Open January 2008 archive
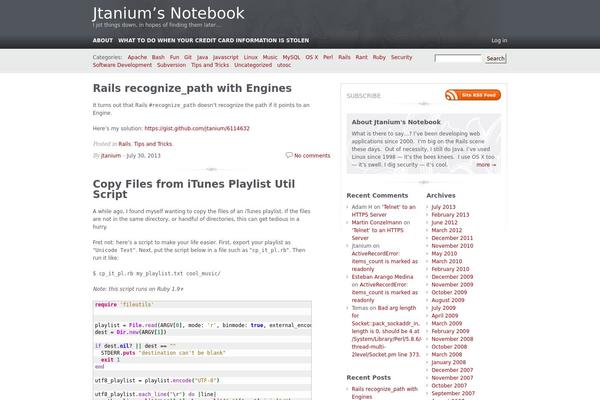The width and height of the screenshot is (600, 400). tap(448, 362)
